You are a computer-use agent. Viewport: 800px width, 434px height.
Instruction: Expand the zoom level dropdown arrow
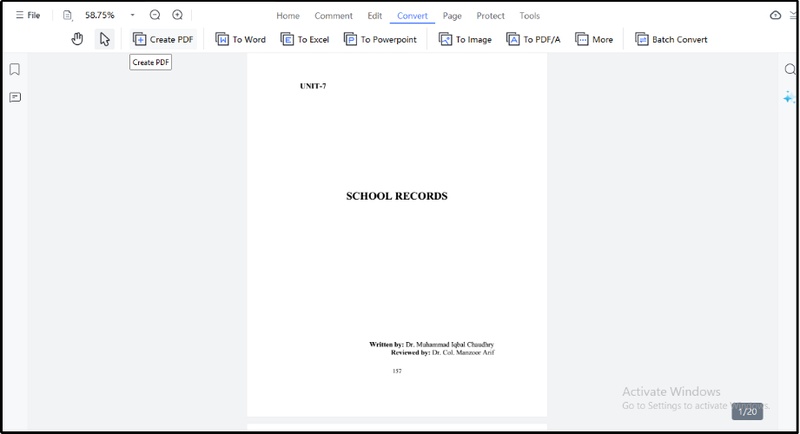[x=133, y=15]
